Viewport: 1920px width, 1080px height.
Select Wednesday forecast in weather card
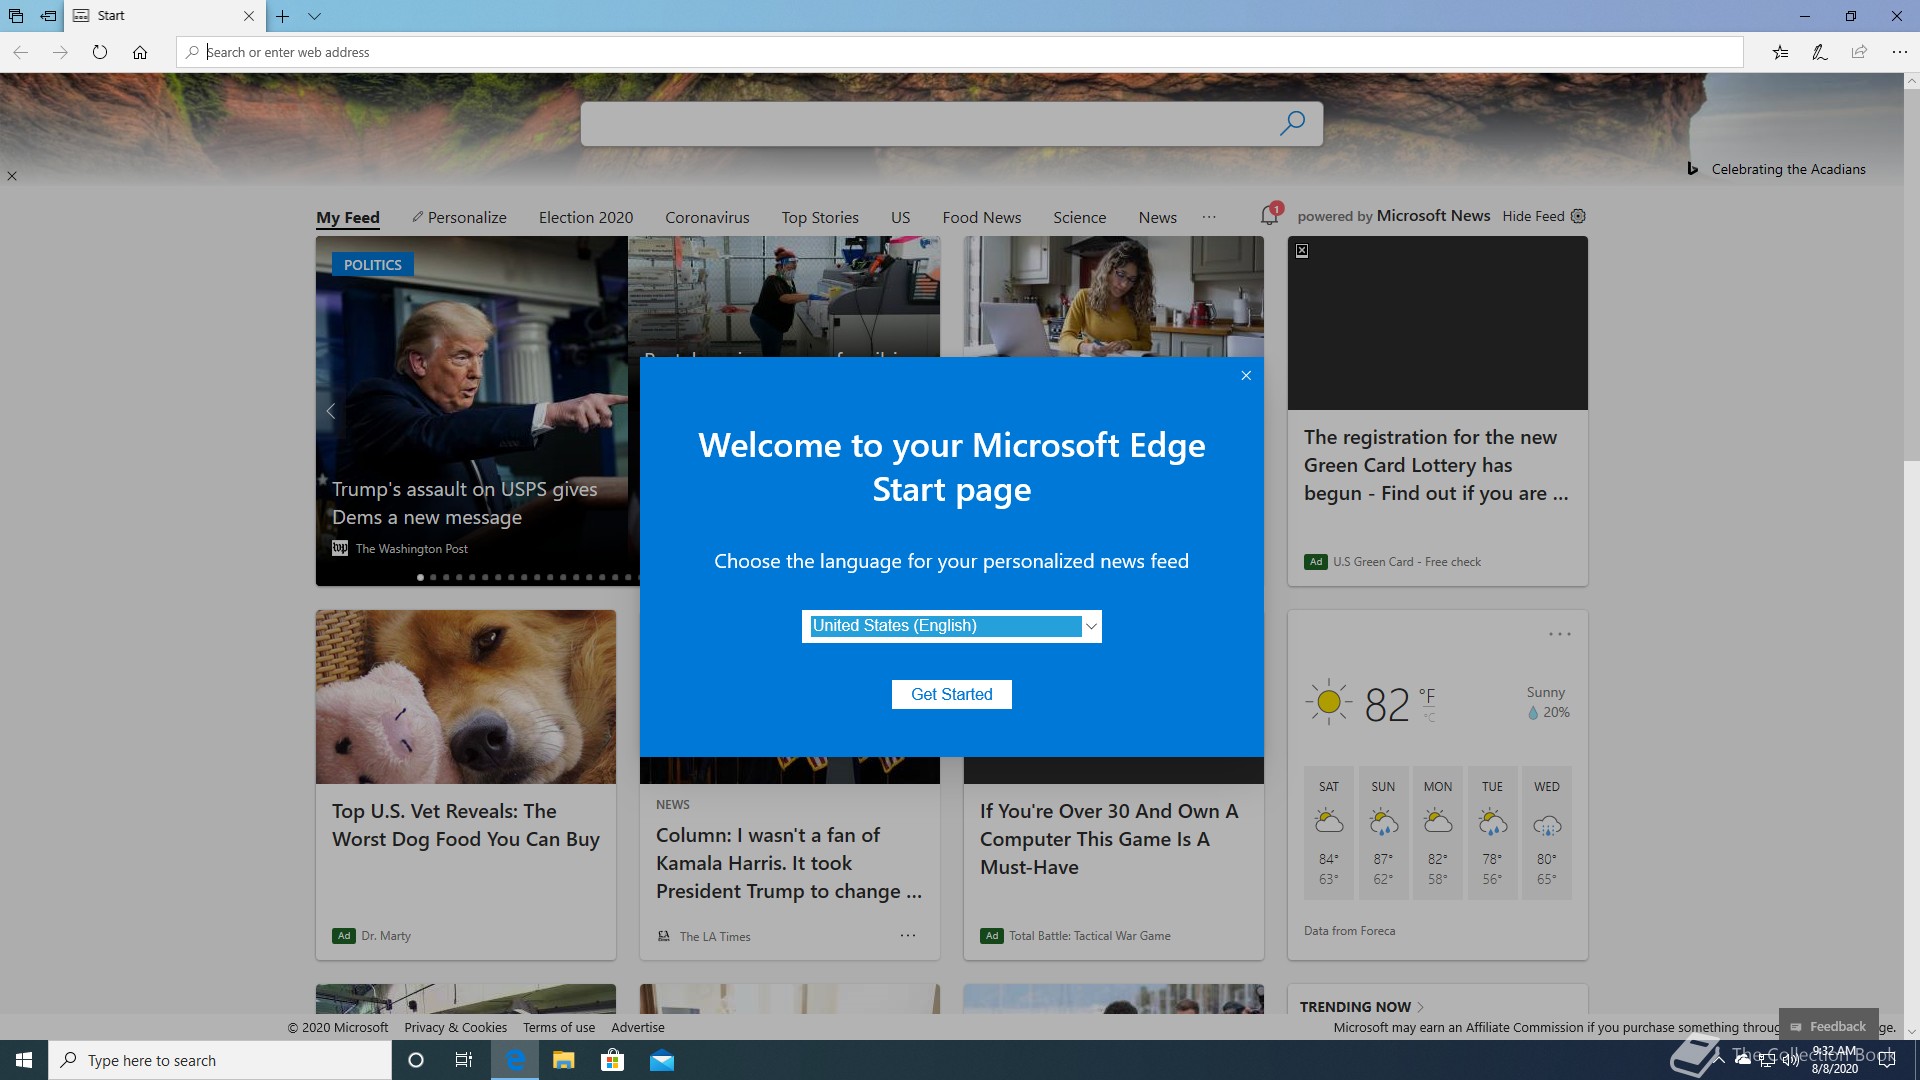[1547, 833]
